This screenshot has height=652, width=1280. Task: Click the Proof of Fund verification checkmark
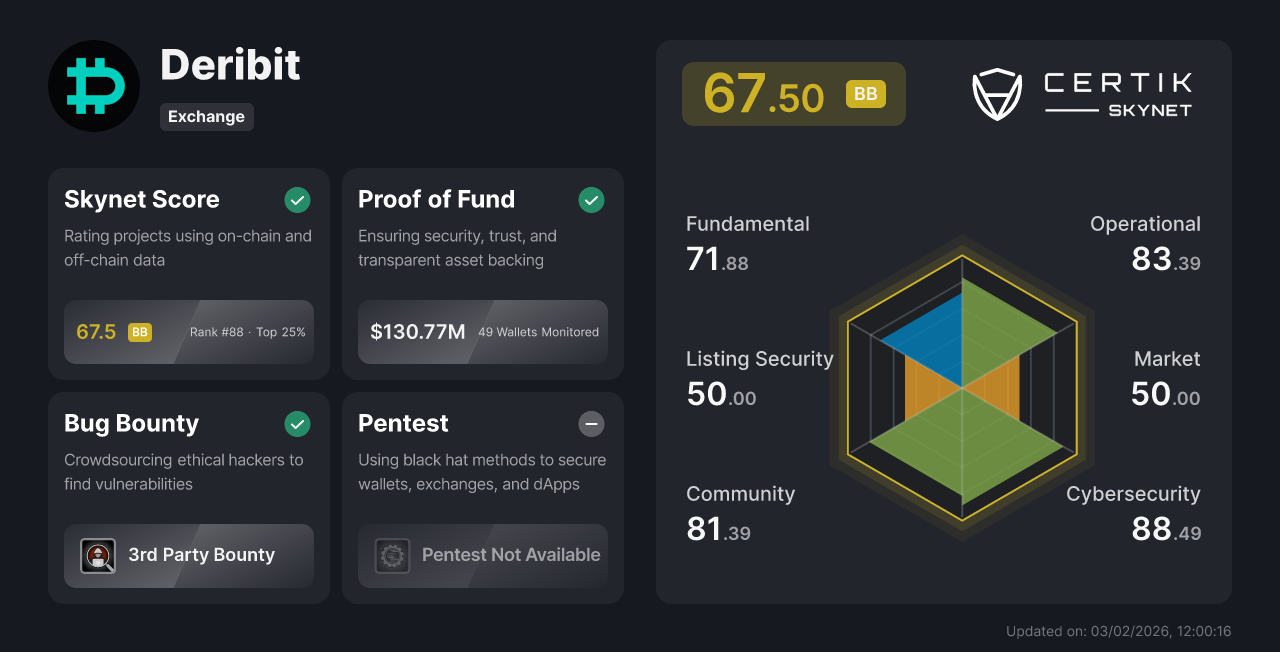[591, 200]
